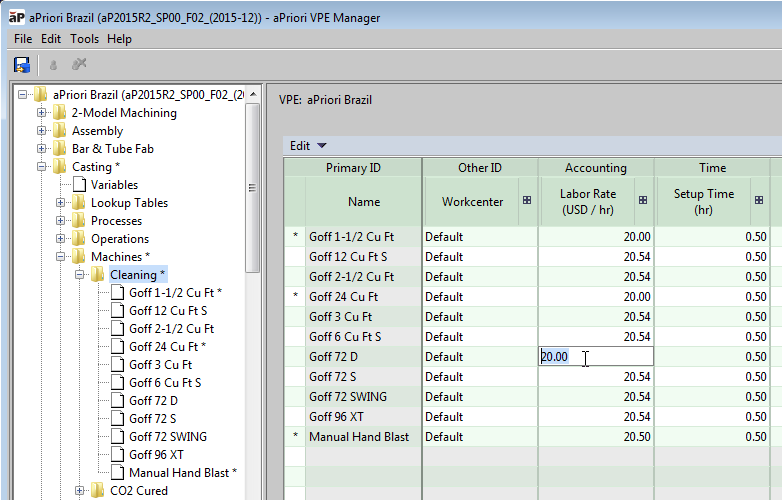Image resolution: width=782 pixels, height=500 pixels.
Task: Click the grid icon beside Workcenter header
Action: [526, 201]
